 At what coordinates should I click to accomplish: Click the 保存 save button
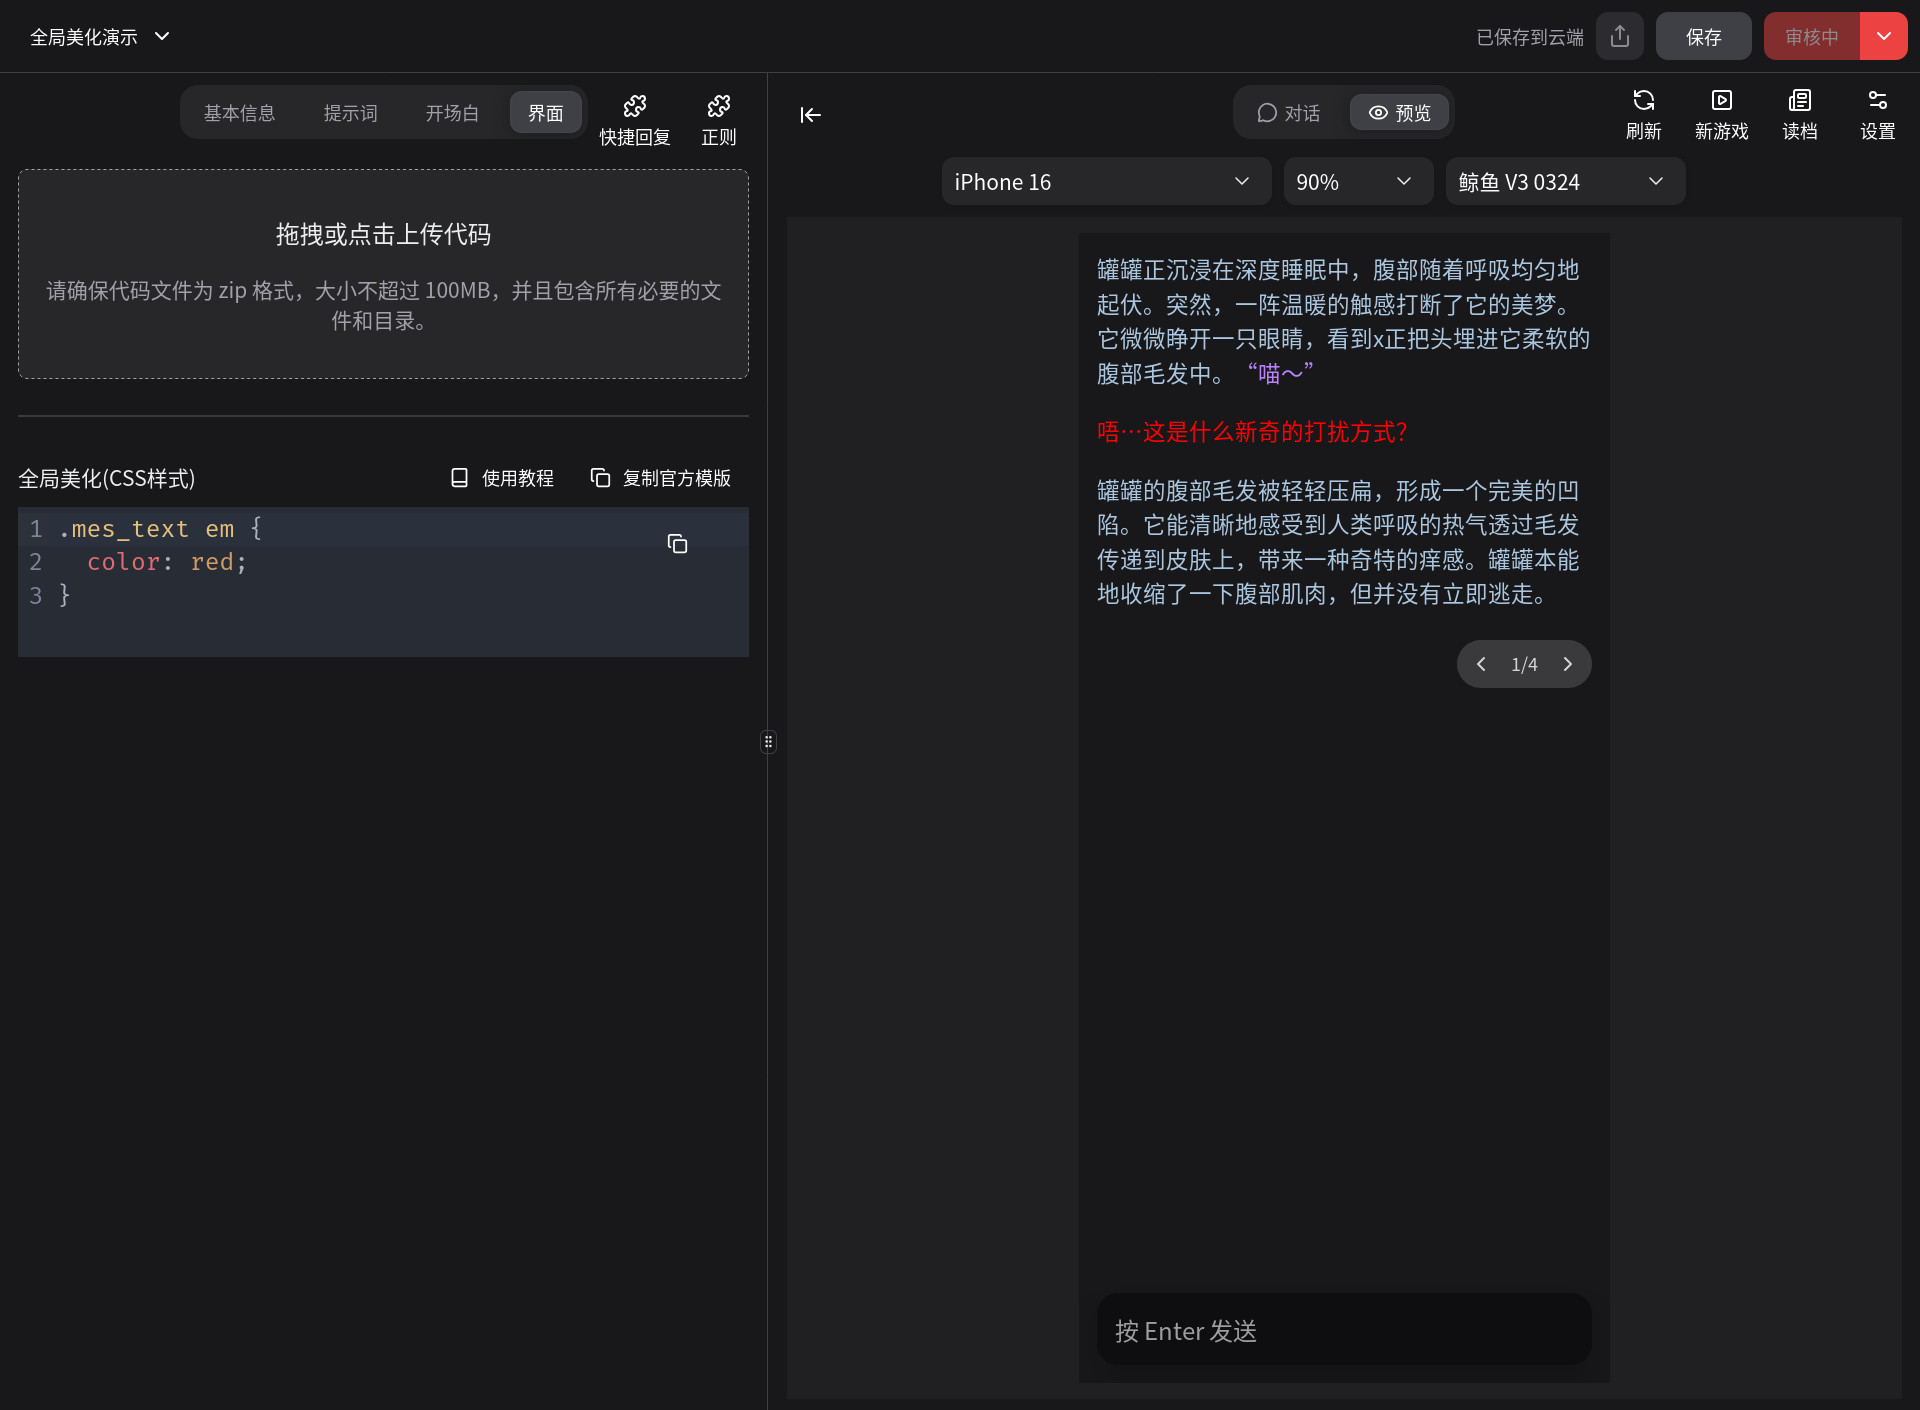1703,37
